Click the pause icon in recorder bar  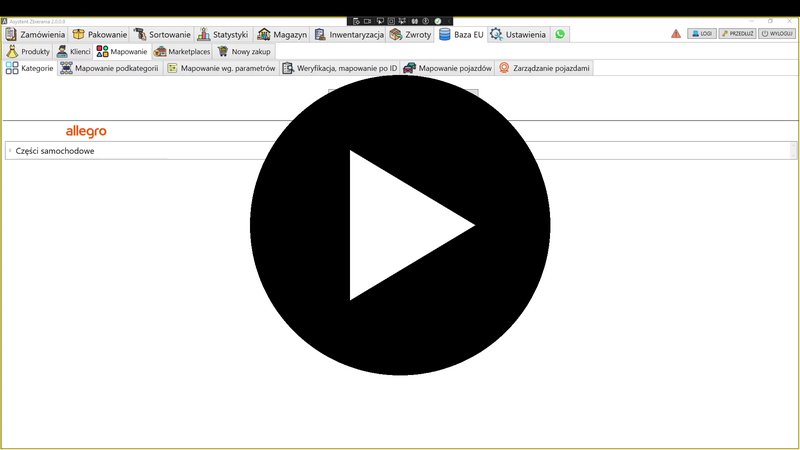pyautogui.click(x=414, y=21)
